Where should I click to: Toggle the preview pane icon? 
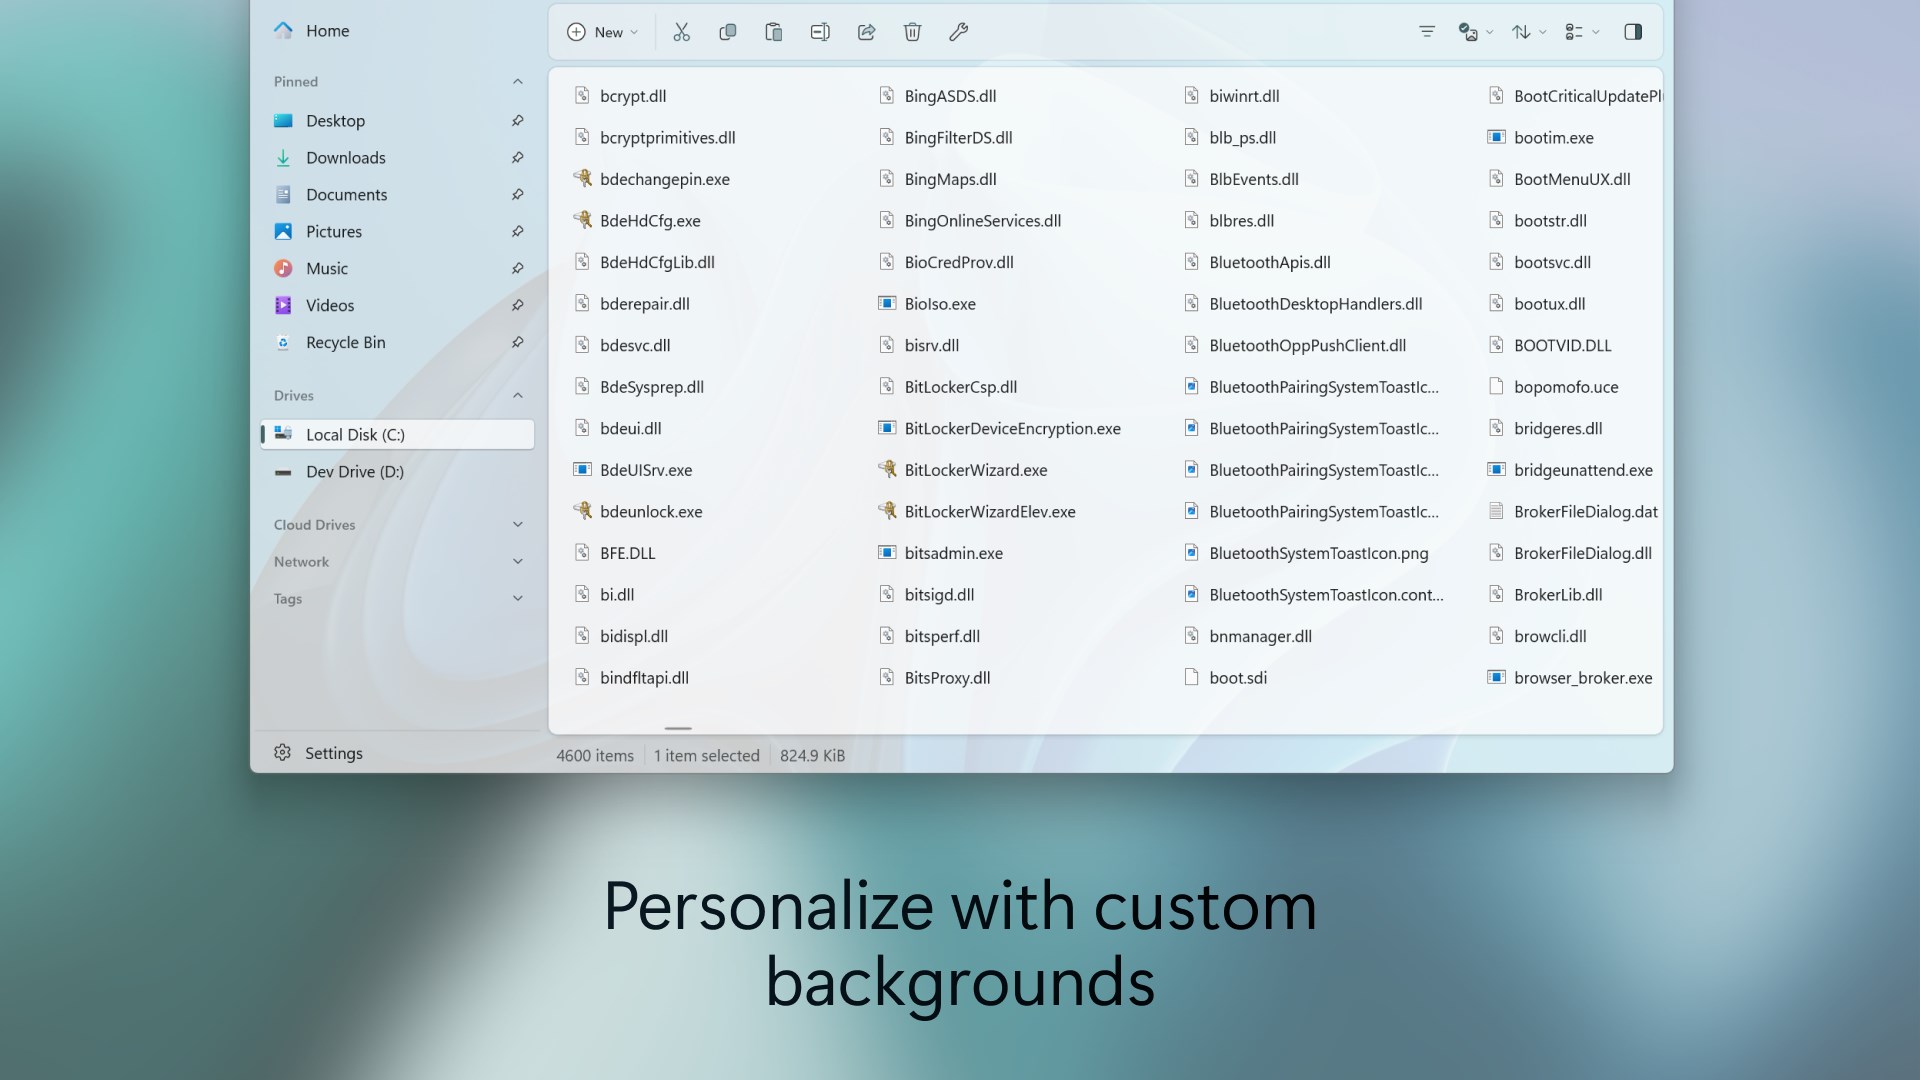1634,31
